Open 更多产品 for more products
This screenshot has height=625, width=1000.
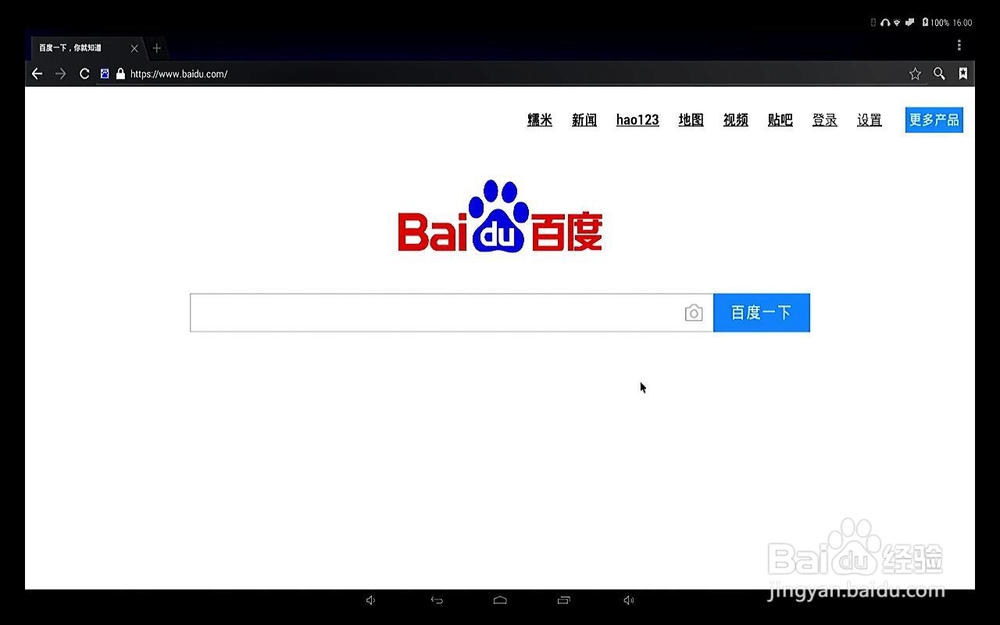coord(933,119)
